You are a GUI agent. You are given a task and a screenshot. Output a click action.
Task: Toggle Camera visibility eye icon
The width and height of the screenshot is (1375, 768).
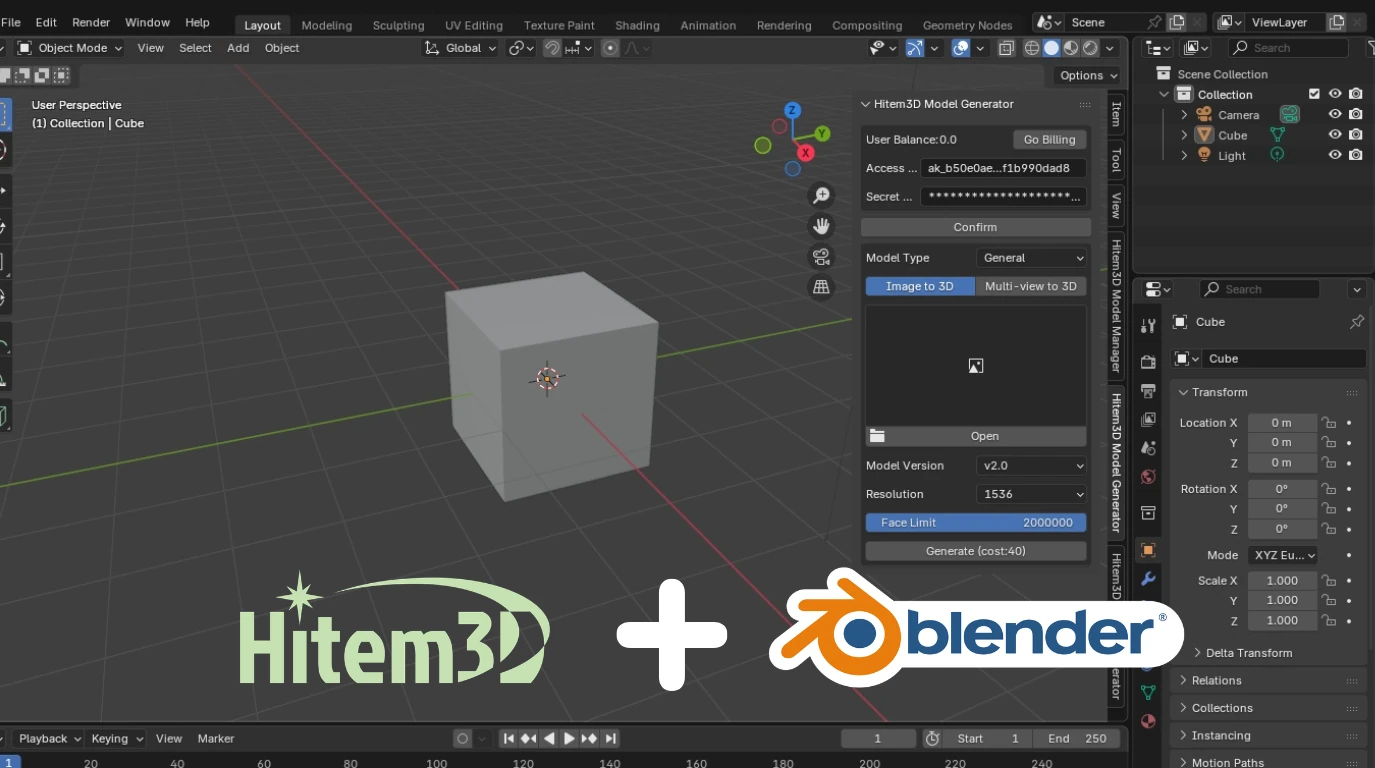click(x=1334, y=115)
